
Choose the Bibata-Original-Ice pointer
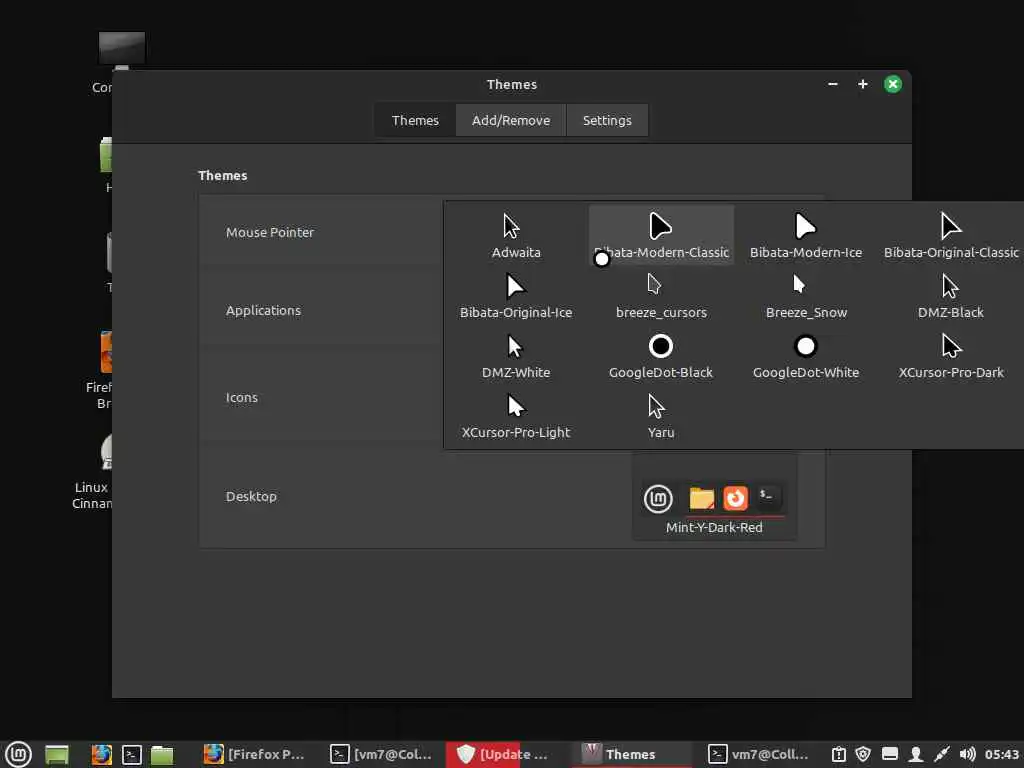pos(516,296)
